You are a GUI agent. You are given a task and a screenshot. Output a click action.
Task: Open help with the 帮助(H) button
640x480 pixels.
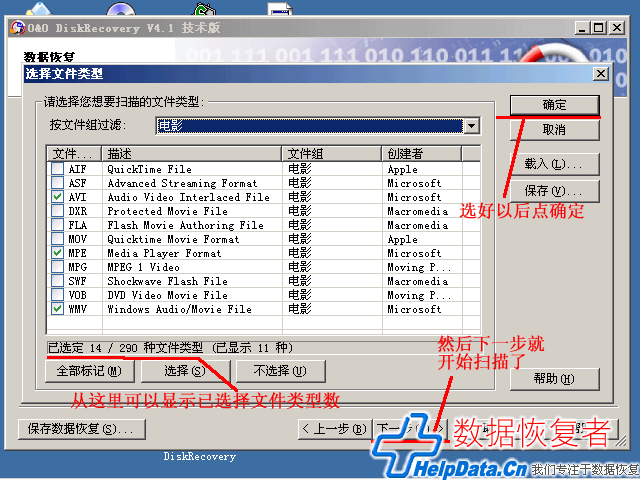(x=555, y=379)
